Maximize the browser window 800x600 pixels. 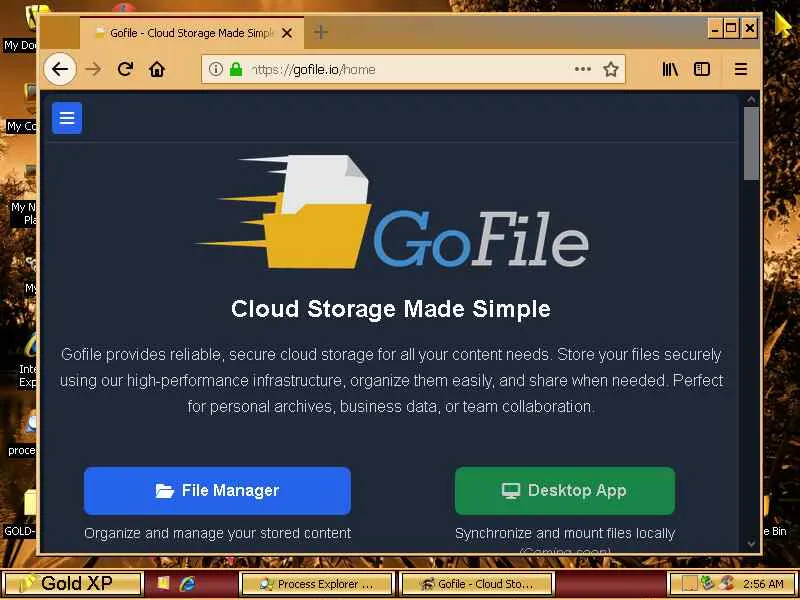click(732, 29)
